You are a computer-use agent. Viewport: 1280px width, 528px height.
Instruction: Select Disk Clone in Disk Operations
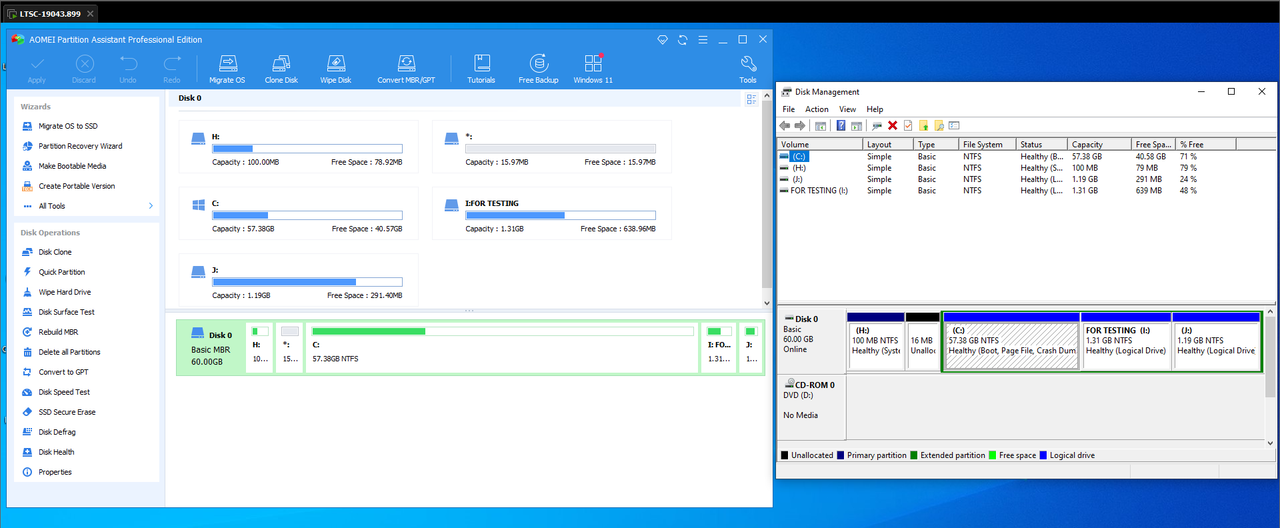pos(55,252)
